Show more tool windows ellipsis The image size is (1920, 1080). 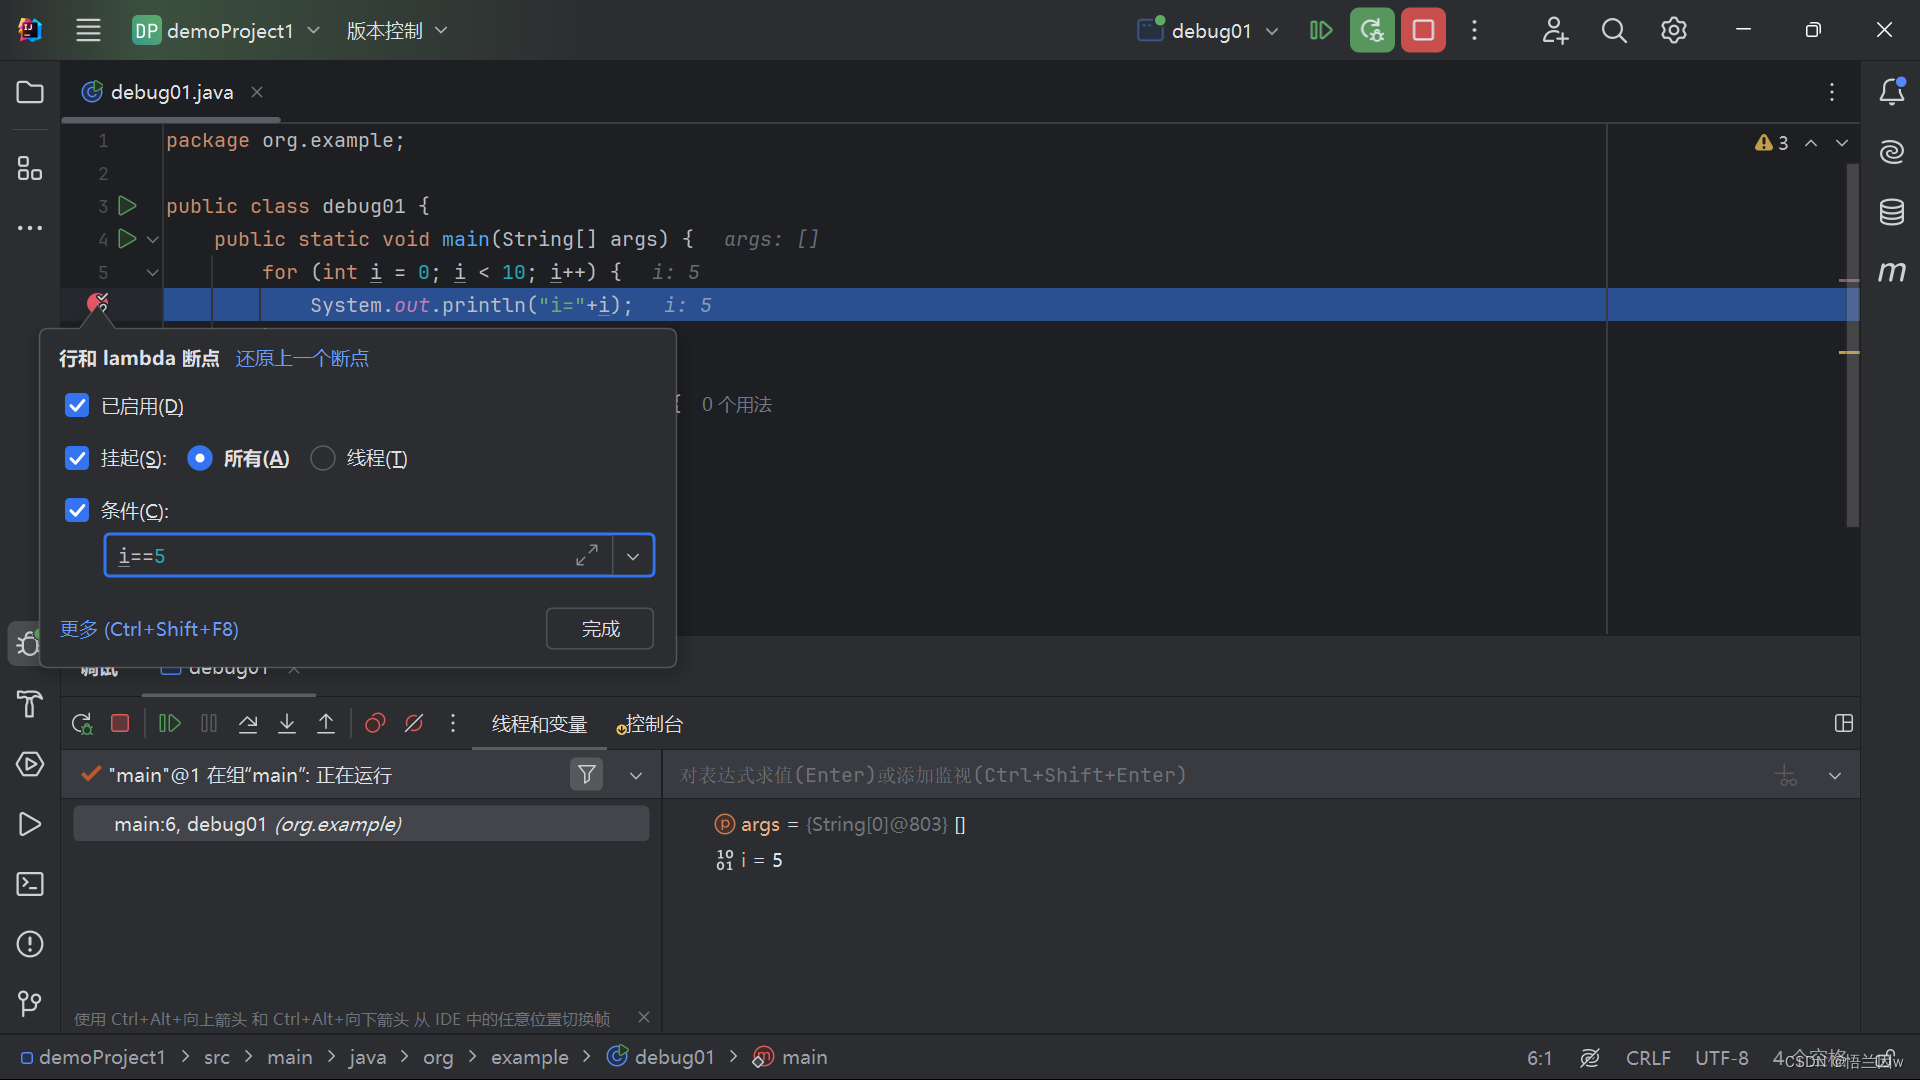[x=30, y=228]
